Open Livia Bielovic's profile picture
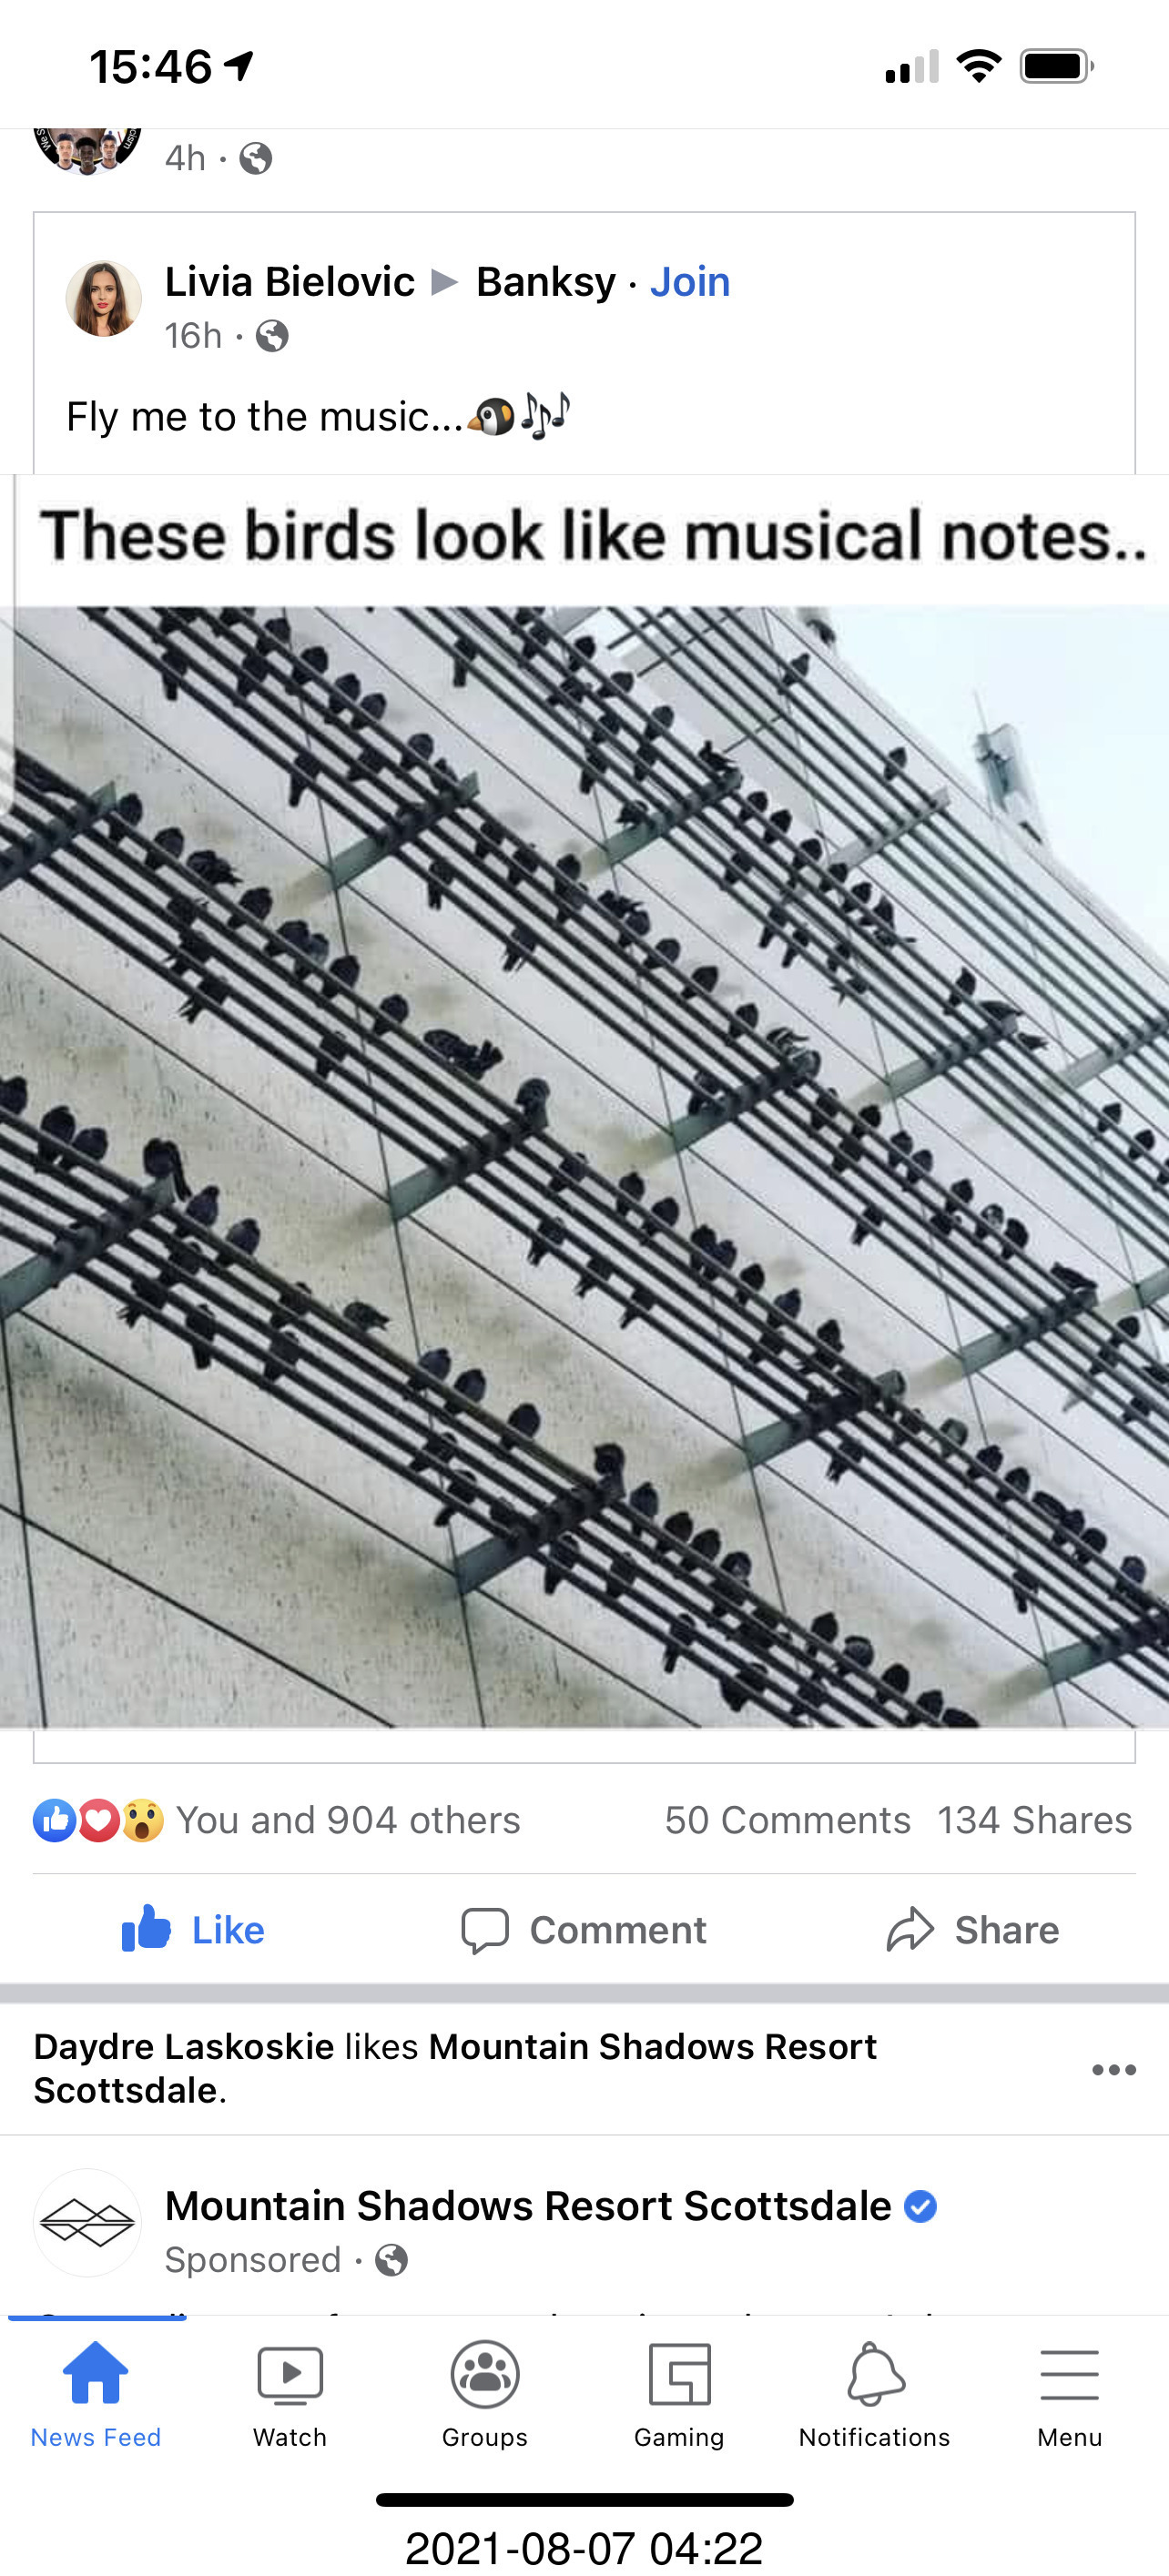The image size is (1169, 2576). tap(103, 299)
